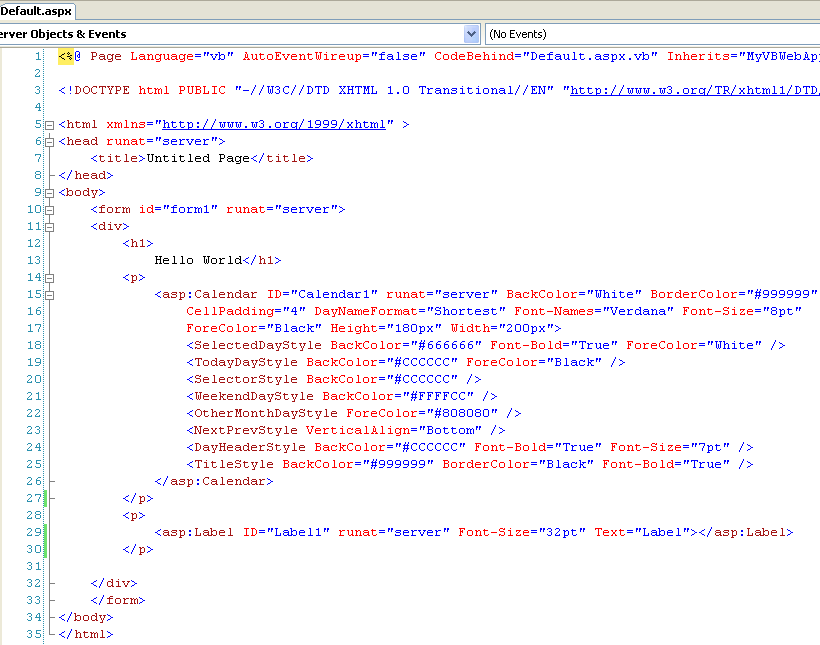Screen dimensions: 820x645
Task: Collapse the asp:Calendar control markup
Action: pyautogui.click(x=50, y=295)
